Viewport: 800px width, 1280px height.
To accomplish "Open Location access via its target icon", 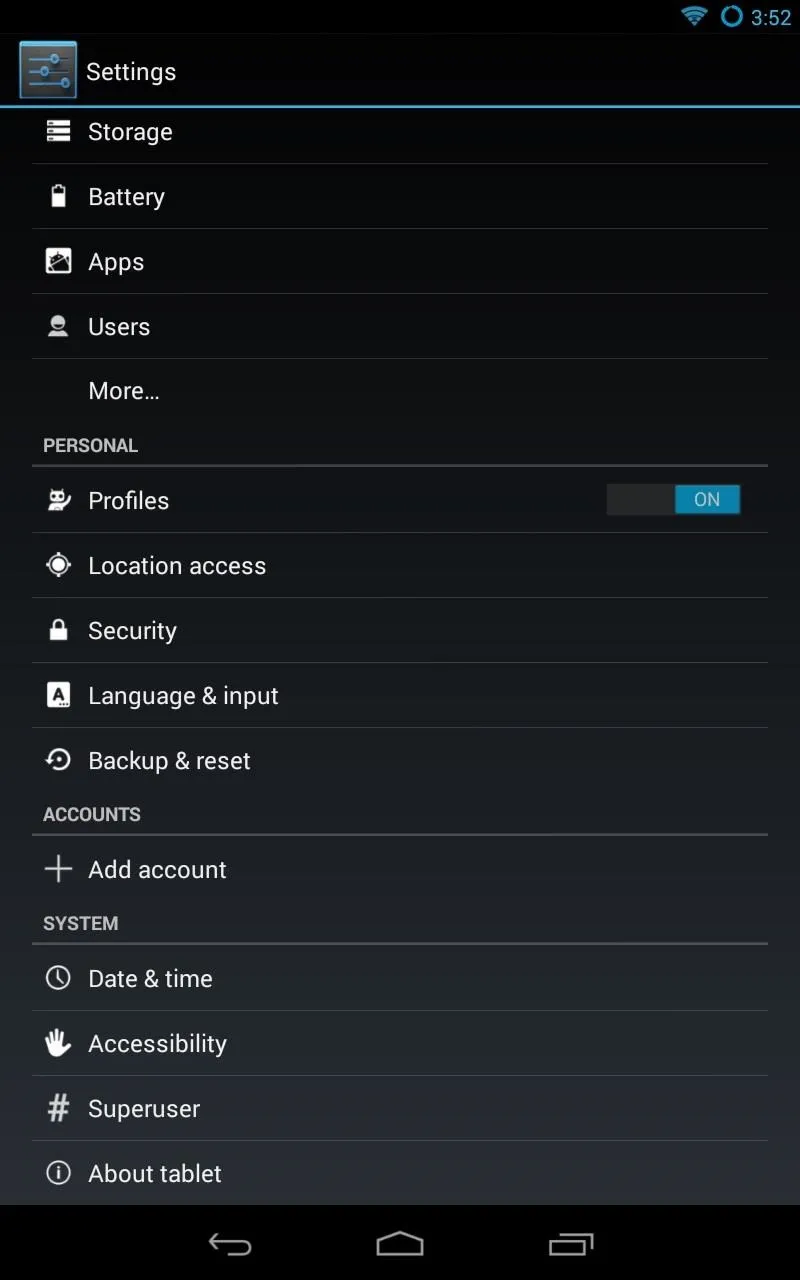I will click(58, 565).
